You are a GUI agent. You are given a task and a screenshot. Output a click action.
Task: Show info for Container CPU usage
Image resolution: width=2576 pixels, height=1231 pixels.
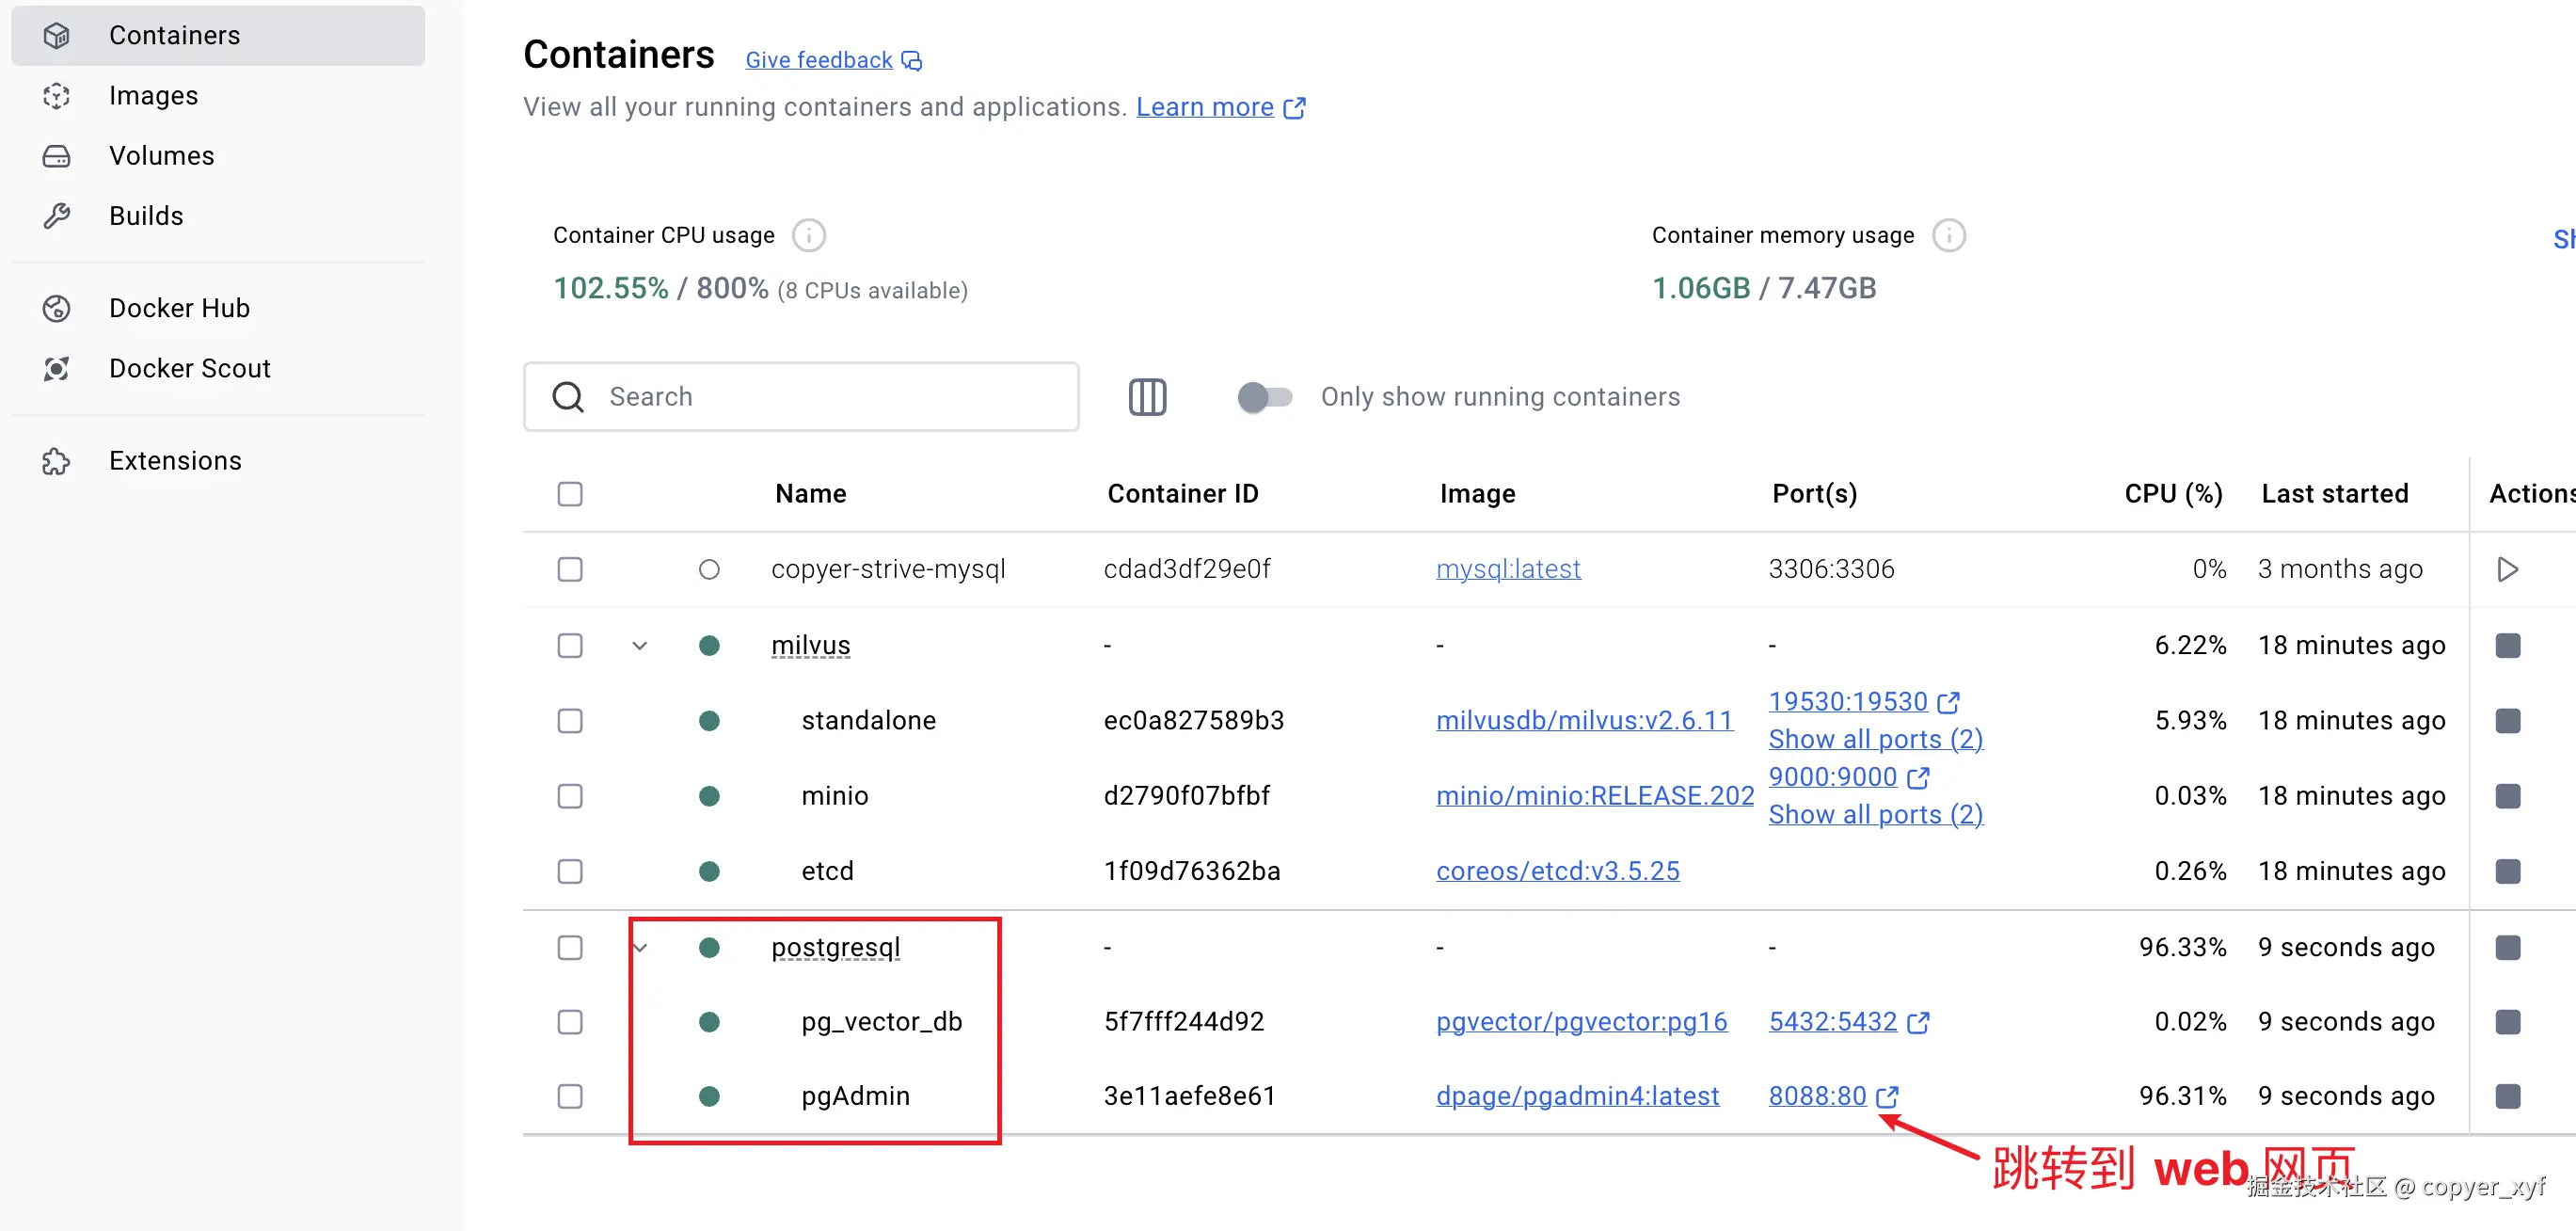click(x=808, y=235)
